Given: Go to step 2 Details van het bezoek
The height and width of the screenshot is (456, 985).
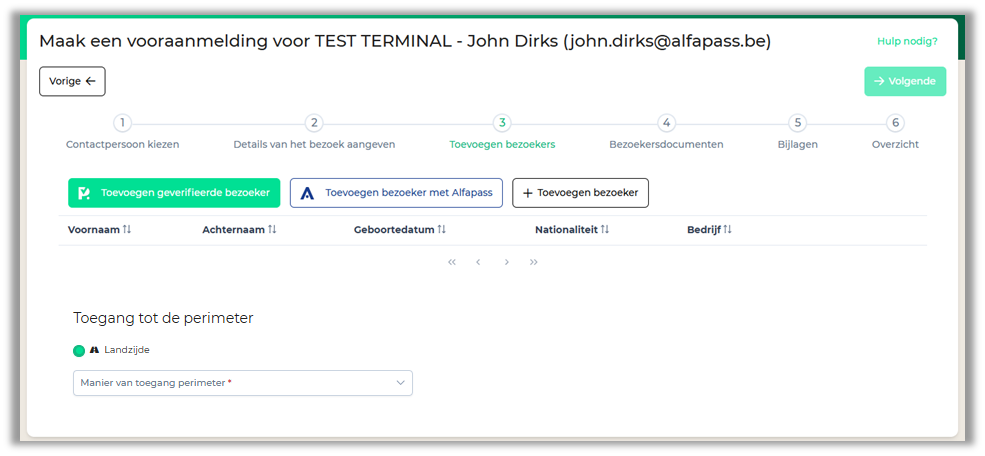Looking at the screenshot, I should 314,123.
